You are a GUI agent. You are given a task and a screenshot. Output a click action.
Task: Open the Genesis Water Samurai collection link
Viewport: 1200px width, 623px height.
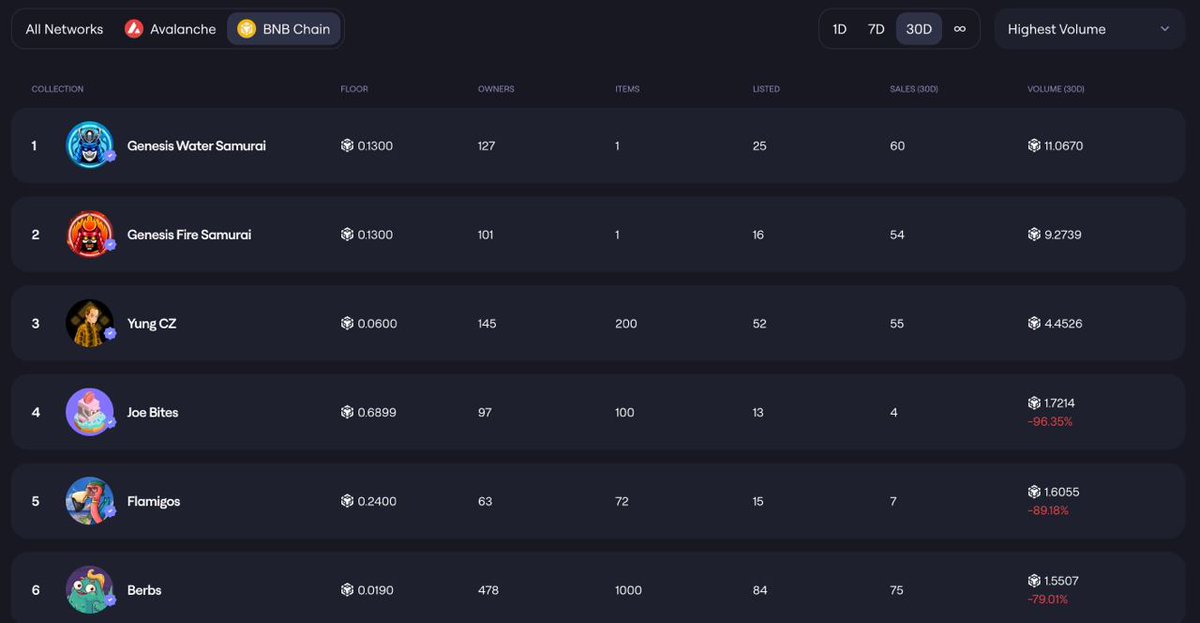(x=196, y=146)
